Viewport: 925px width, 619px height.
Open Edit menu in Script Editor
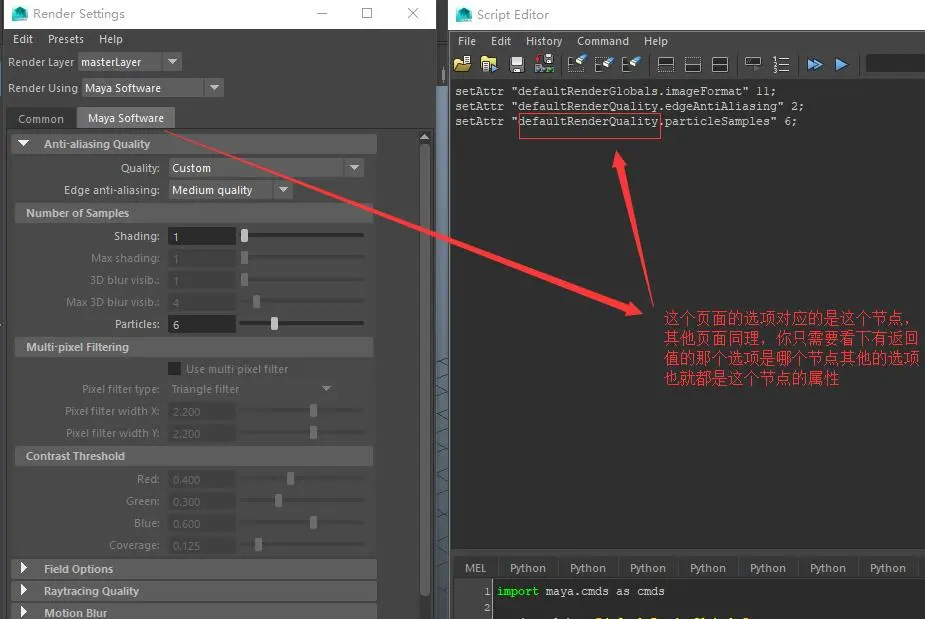point(500,41)
